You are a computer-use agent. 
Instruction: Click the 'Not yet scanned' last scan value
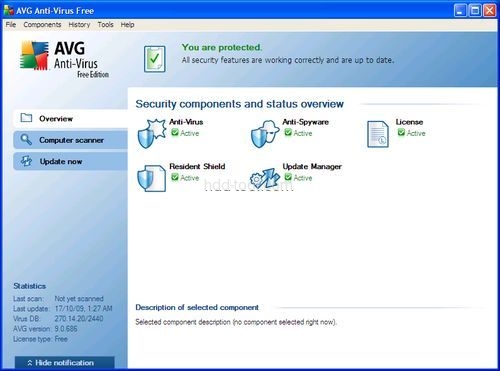(79, 299)
